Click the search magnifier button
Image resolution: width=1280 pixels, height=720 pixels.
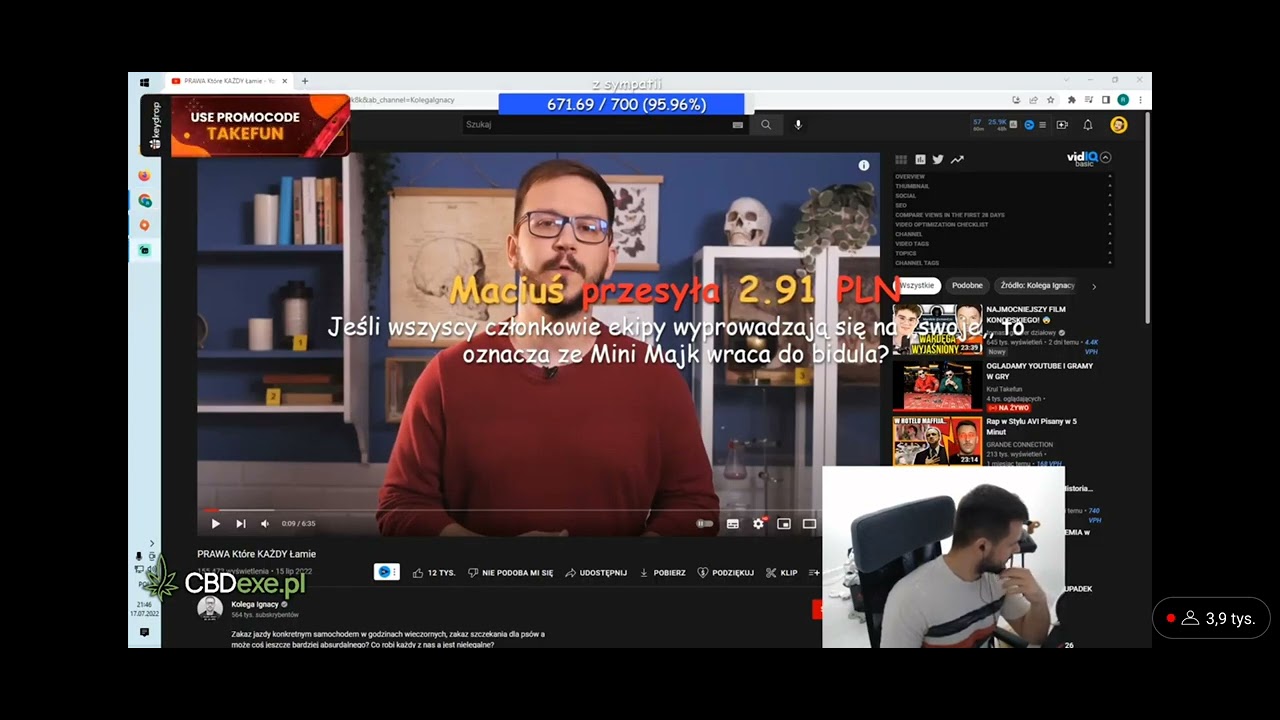click(x=766, y=125)
